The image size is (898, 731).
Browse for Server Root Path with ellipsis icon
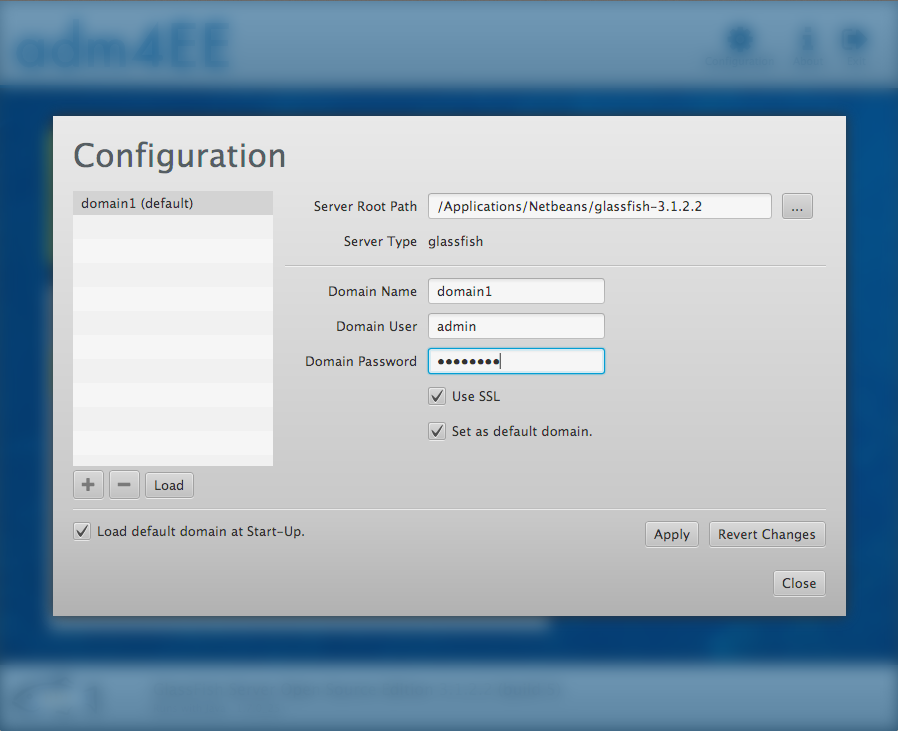point(797,206)
